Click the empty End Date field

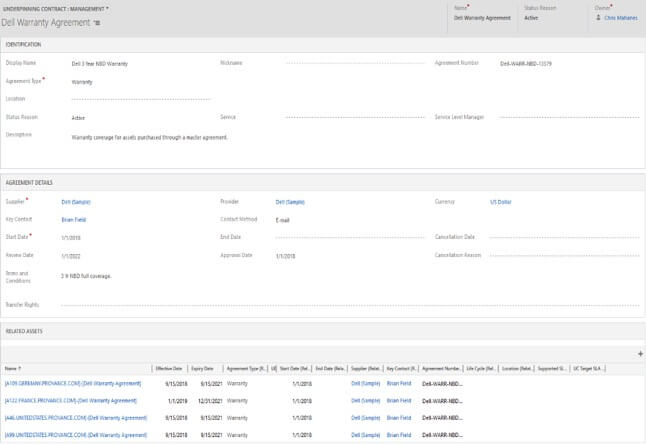click(x=350, y=238)
